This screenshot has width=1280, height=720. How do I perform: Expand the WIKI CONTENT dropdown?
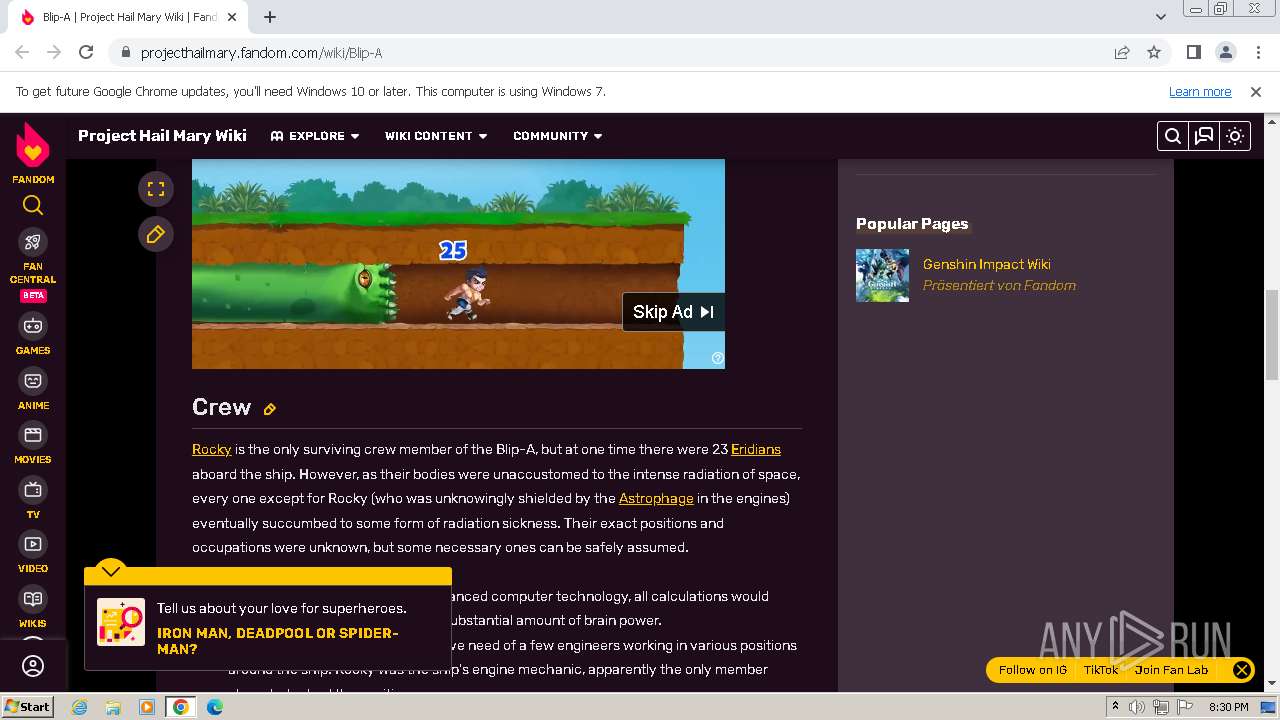pos(436,136)
